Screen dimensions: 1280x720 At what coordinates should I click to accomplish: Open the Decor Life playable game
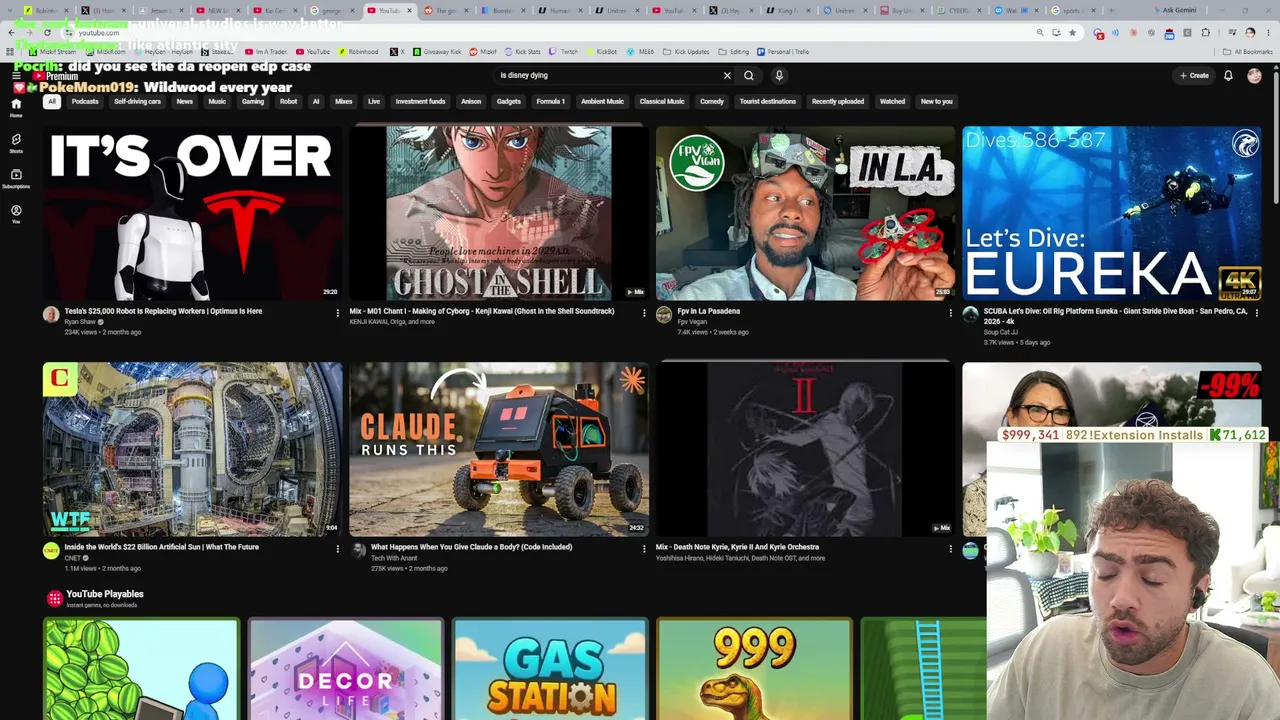coord(345,669)
